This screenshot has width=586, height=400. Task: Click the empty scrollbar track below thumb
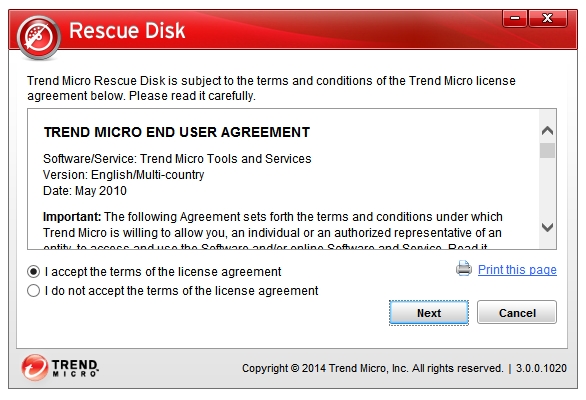(x=548, y=189)
